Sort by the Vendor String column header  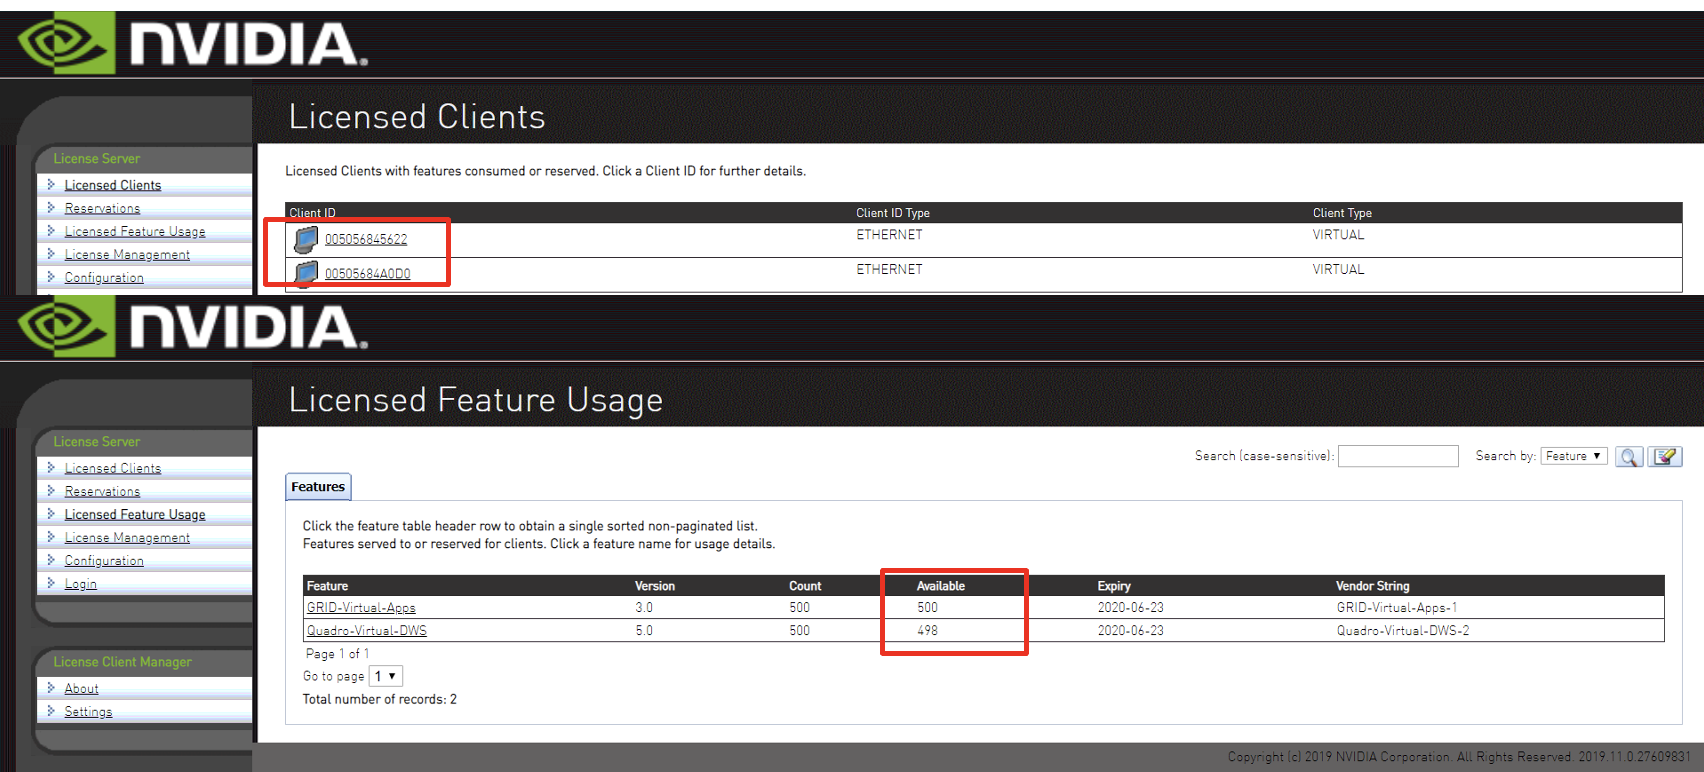click(x=1373, y=586)
